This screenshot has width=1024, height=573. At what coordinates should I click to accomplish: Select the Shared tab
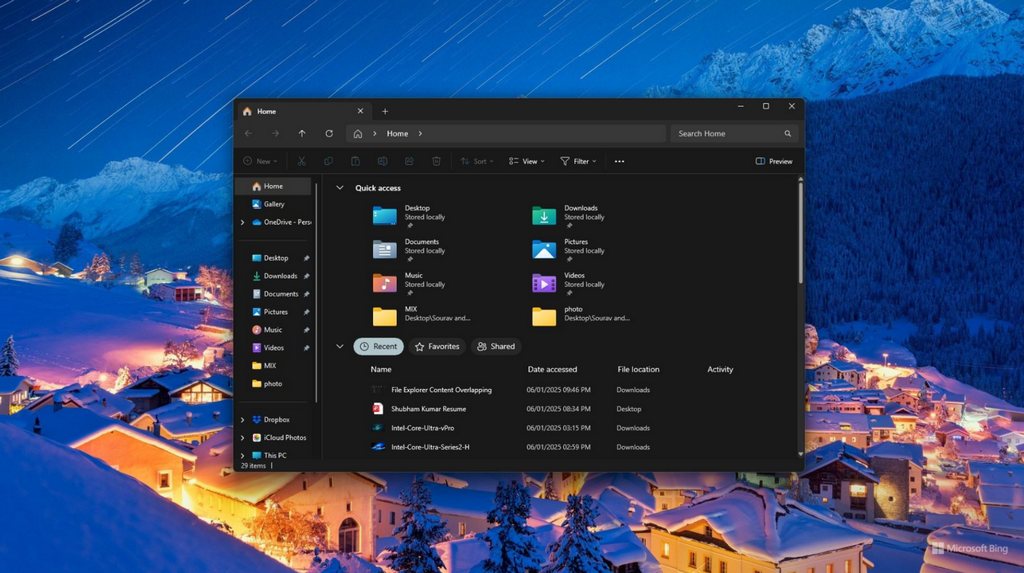coord(496,346)
